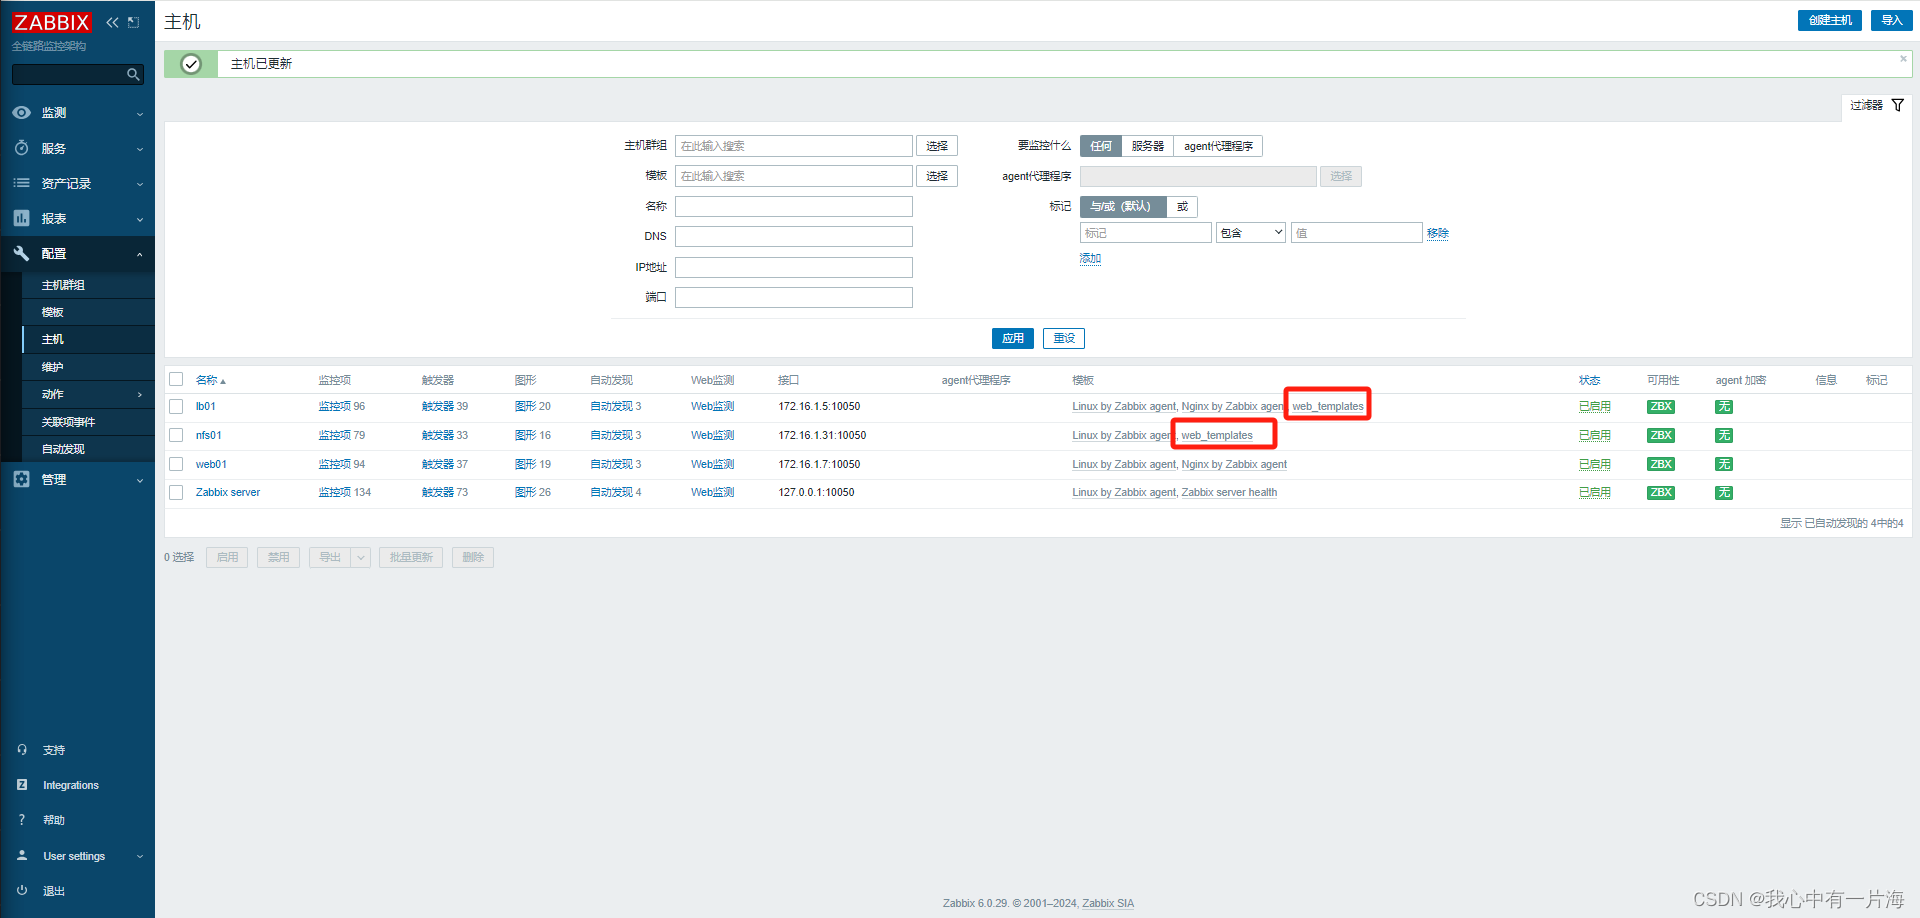The width and height of the screenshot is (1920, 918).
Task: Tick the checkbox for host web01
Action: [x=176, y=464]
